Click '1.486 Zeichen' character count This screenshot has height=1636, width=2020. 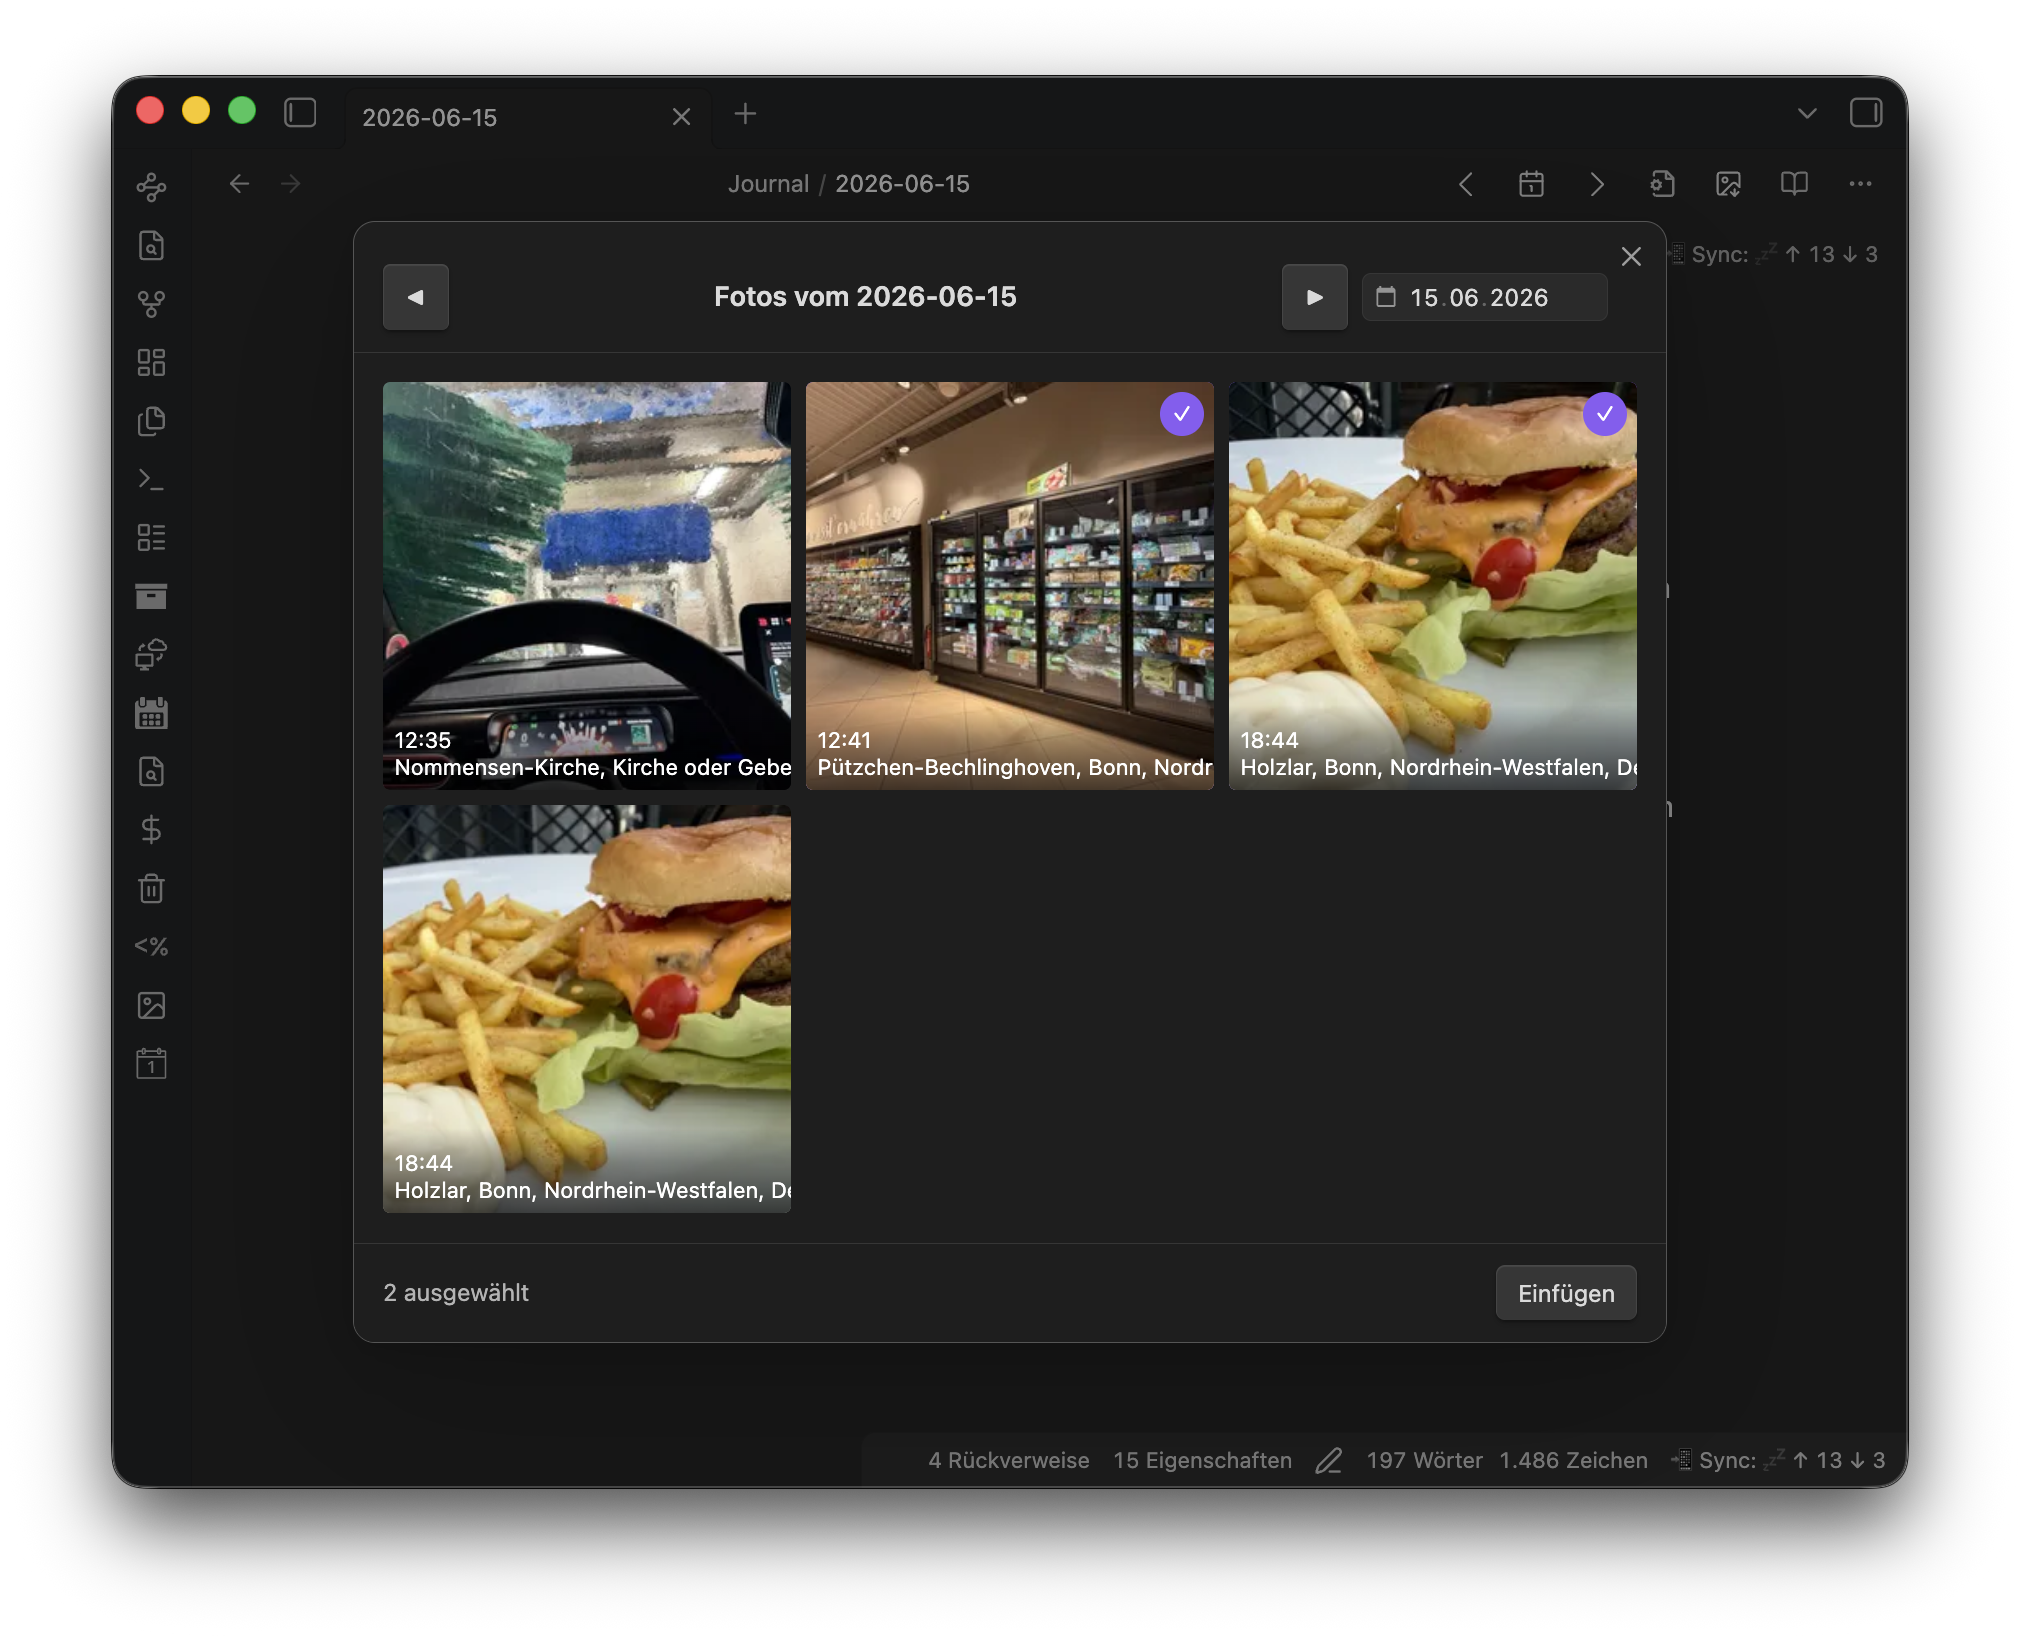point(1573,1461)
